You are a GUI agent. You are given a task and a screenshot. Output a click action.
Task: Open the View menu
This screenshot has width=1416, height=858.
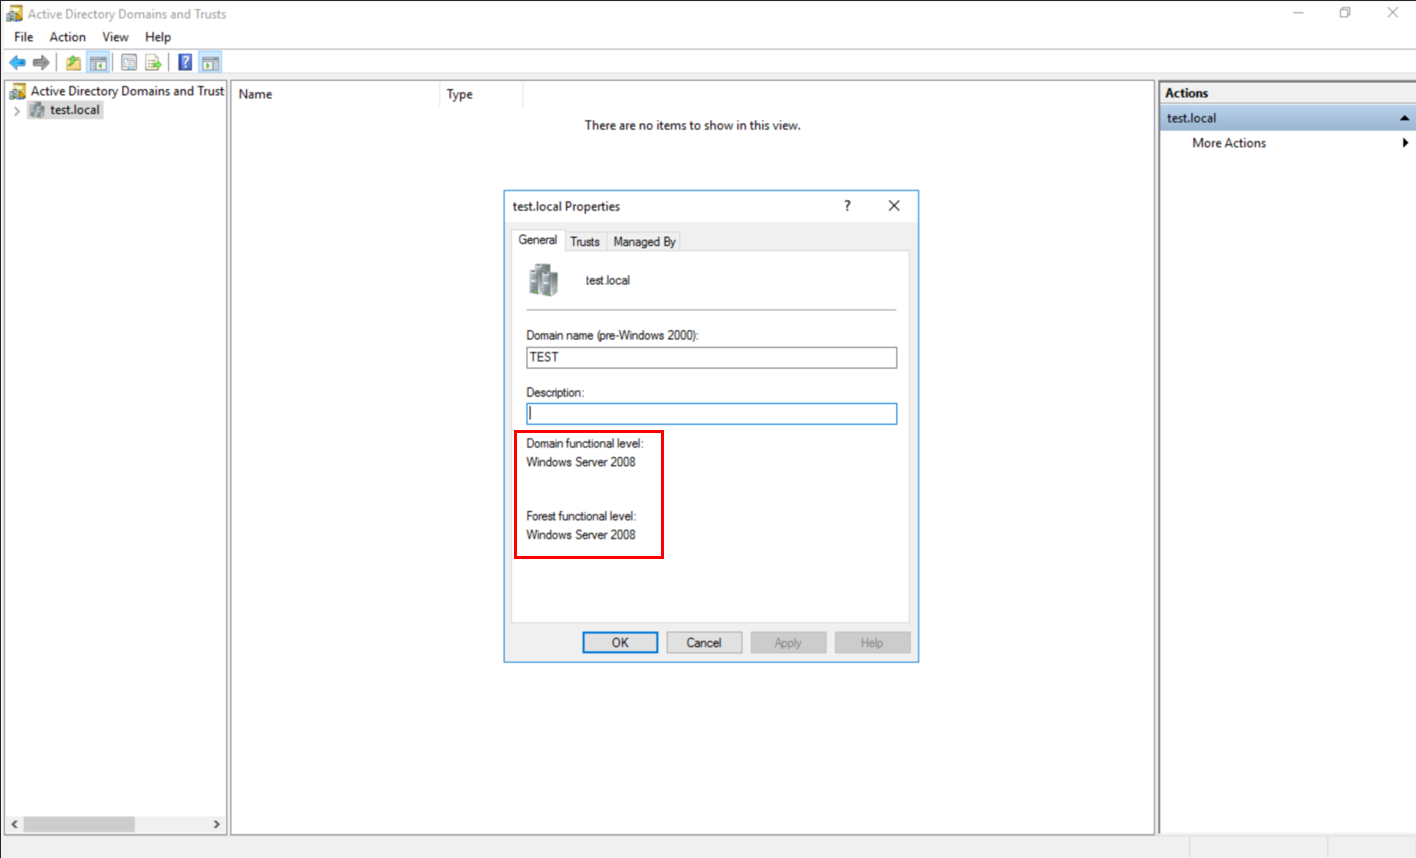(x=115, y=37)
